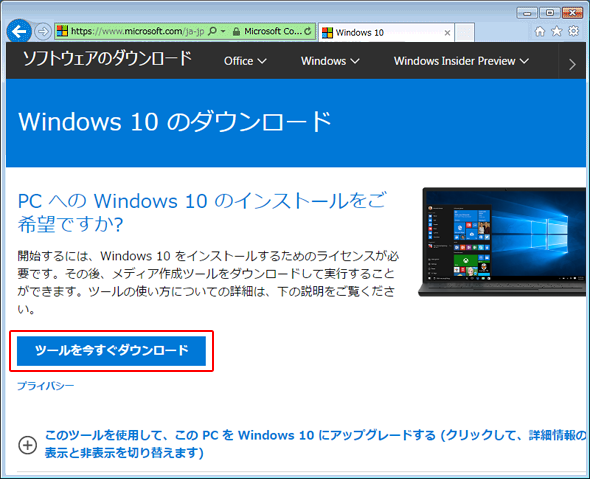590x479 pixels.
Task: Expand the Office menu
Action: [x=245, y=61]
